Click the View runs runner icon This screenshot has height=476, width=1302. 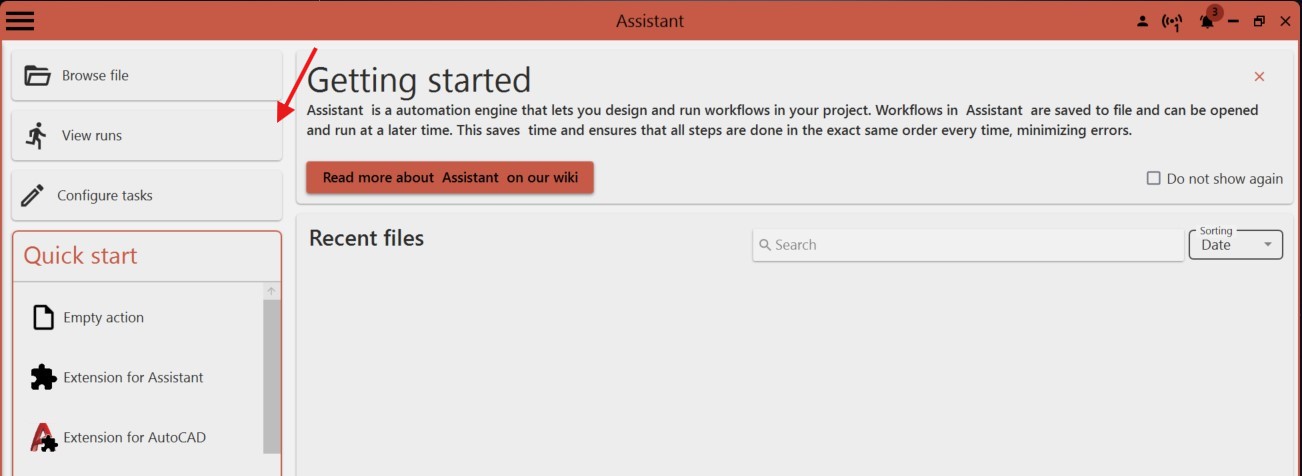(x=37, y=135)
